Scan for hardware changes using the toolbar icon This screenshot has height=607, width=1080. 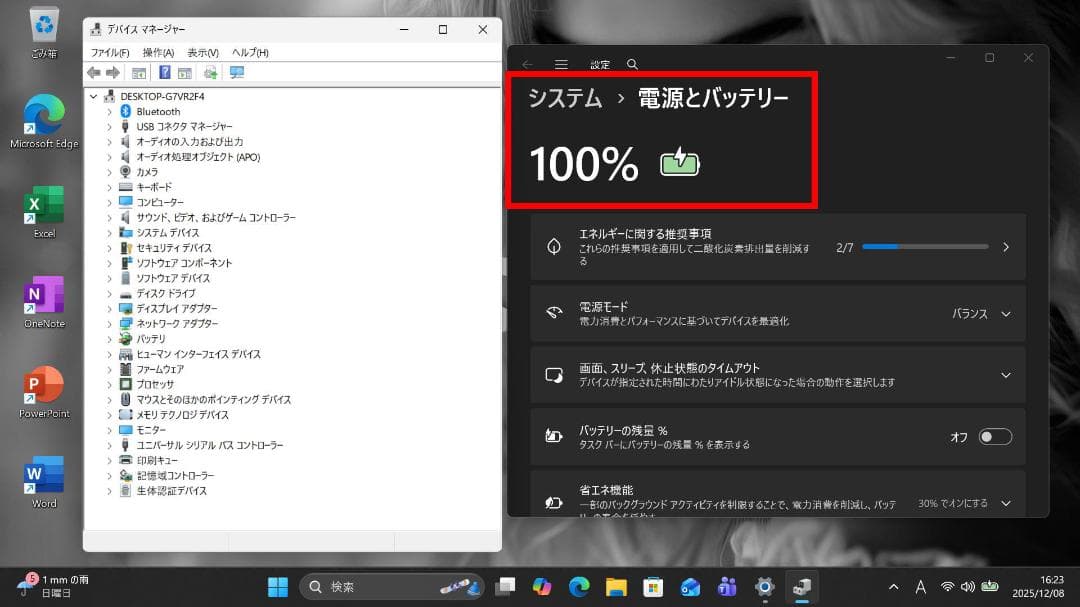click(x=211, y=72)
